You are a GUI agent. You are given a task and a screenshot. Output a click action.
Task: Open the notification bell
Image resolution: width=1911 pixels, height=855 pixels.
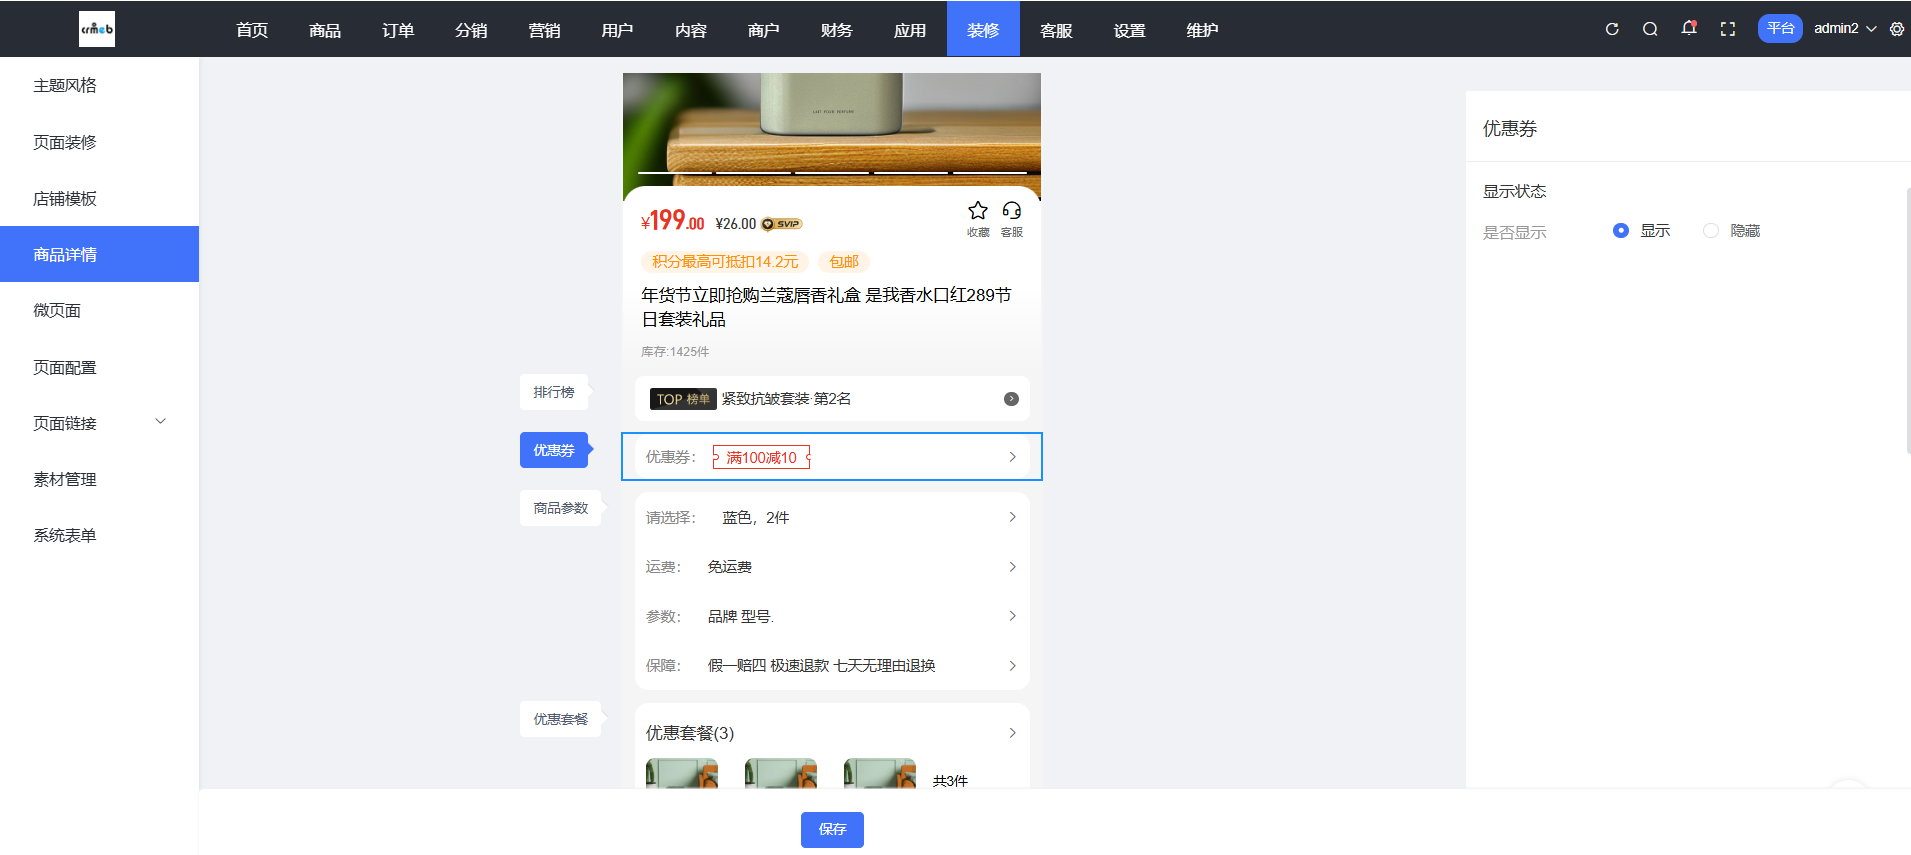pyautogui.click(x=1689, y=28)
